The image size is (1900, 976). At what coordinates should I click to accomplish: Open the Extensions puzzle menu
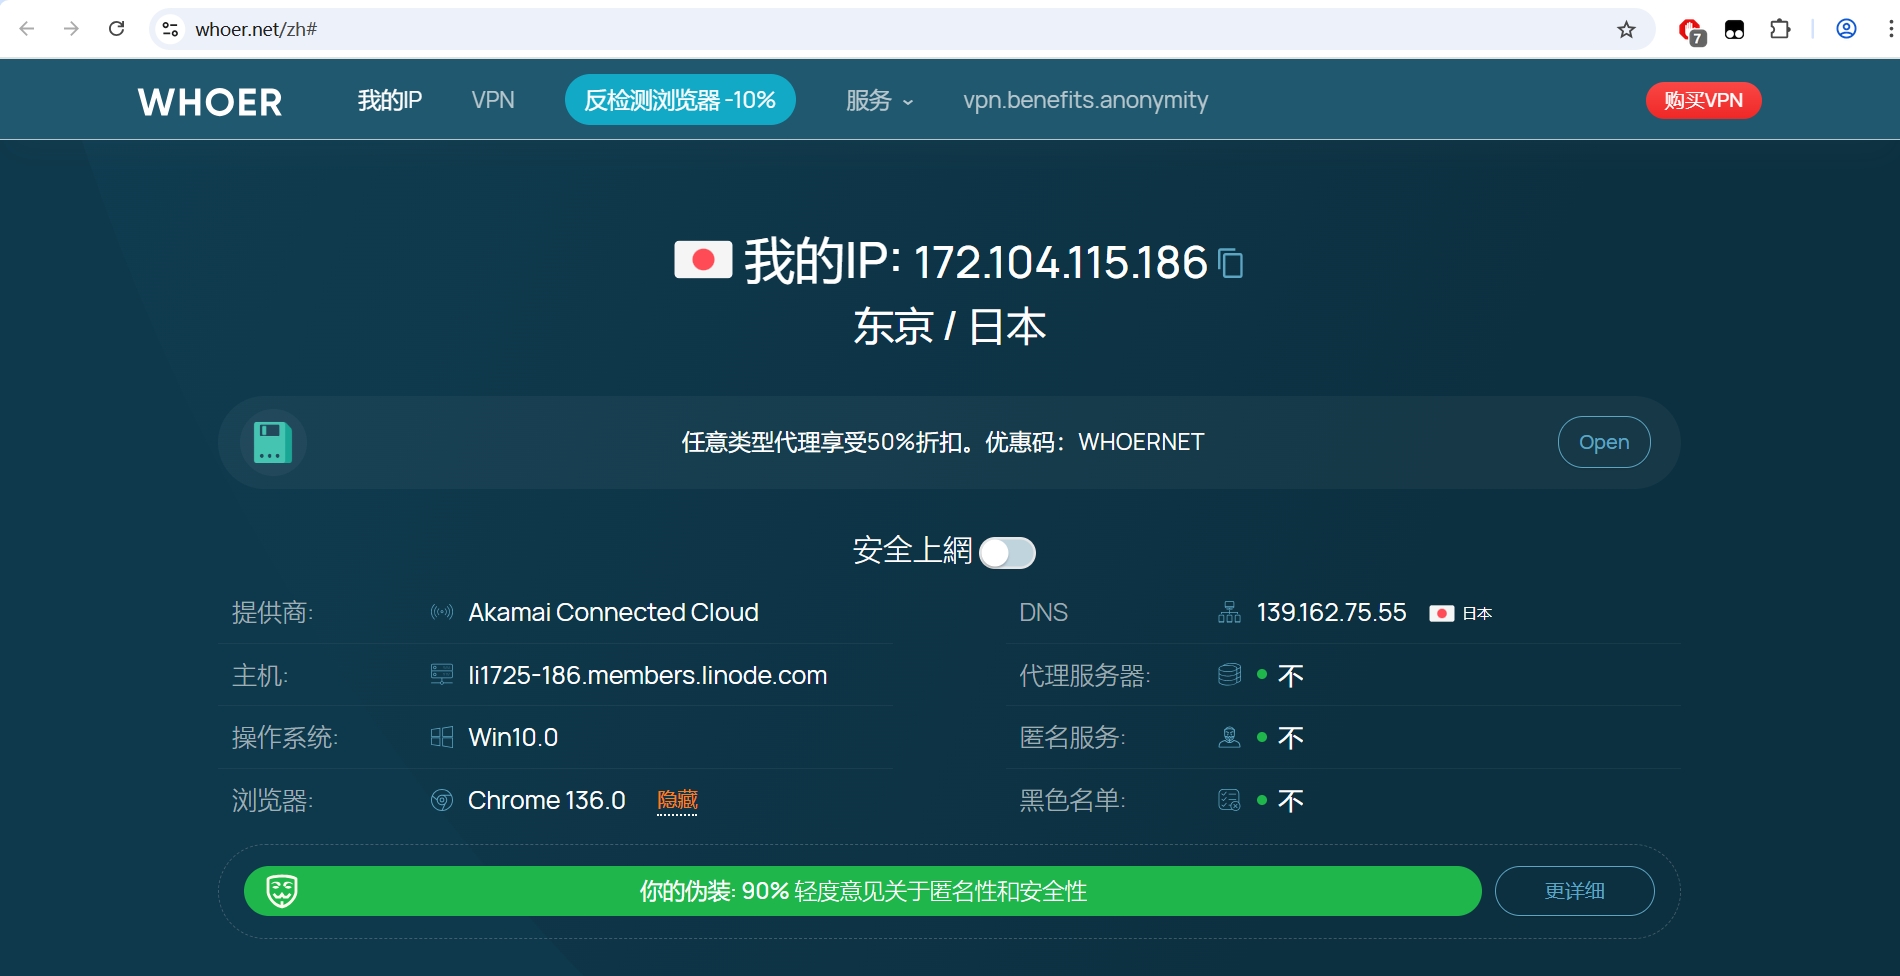click(1780, 29)
